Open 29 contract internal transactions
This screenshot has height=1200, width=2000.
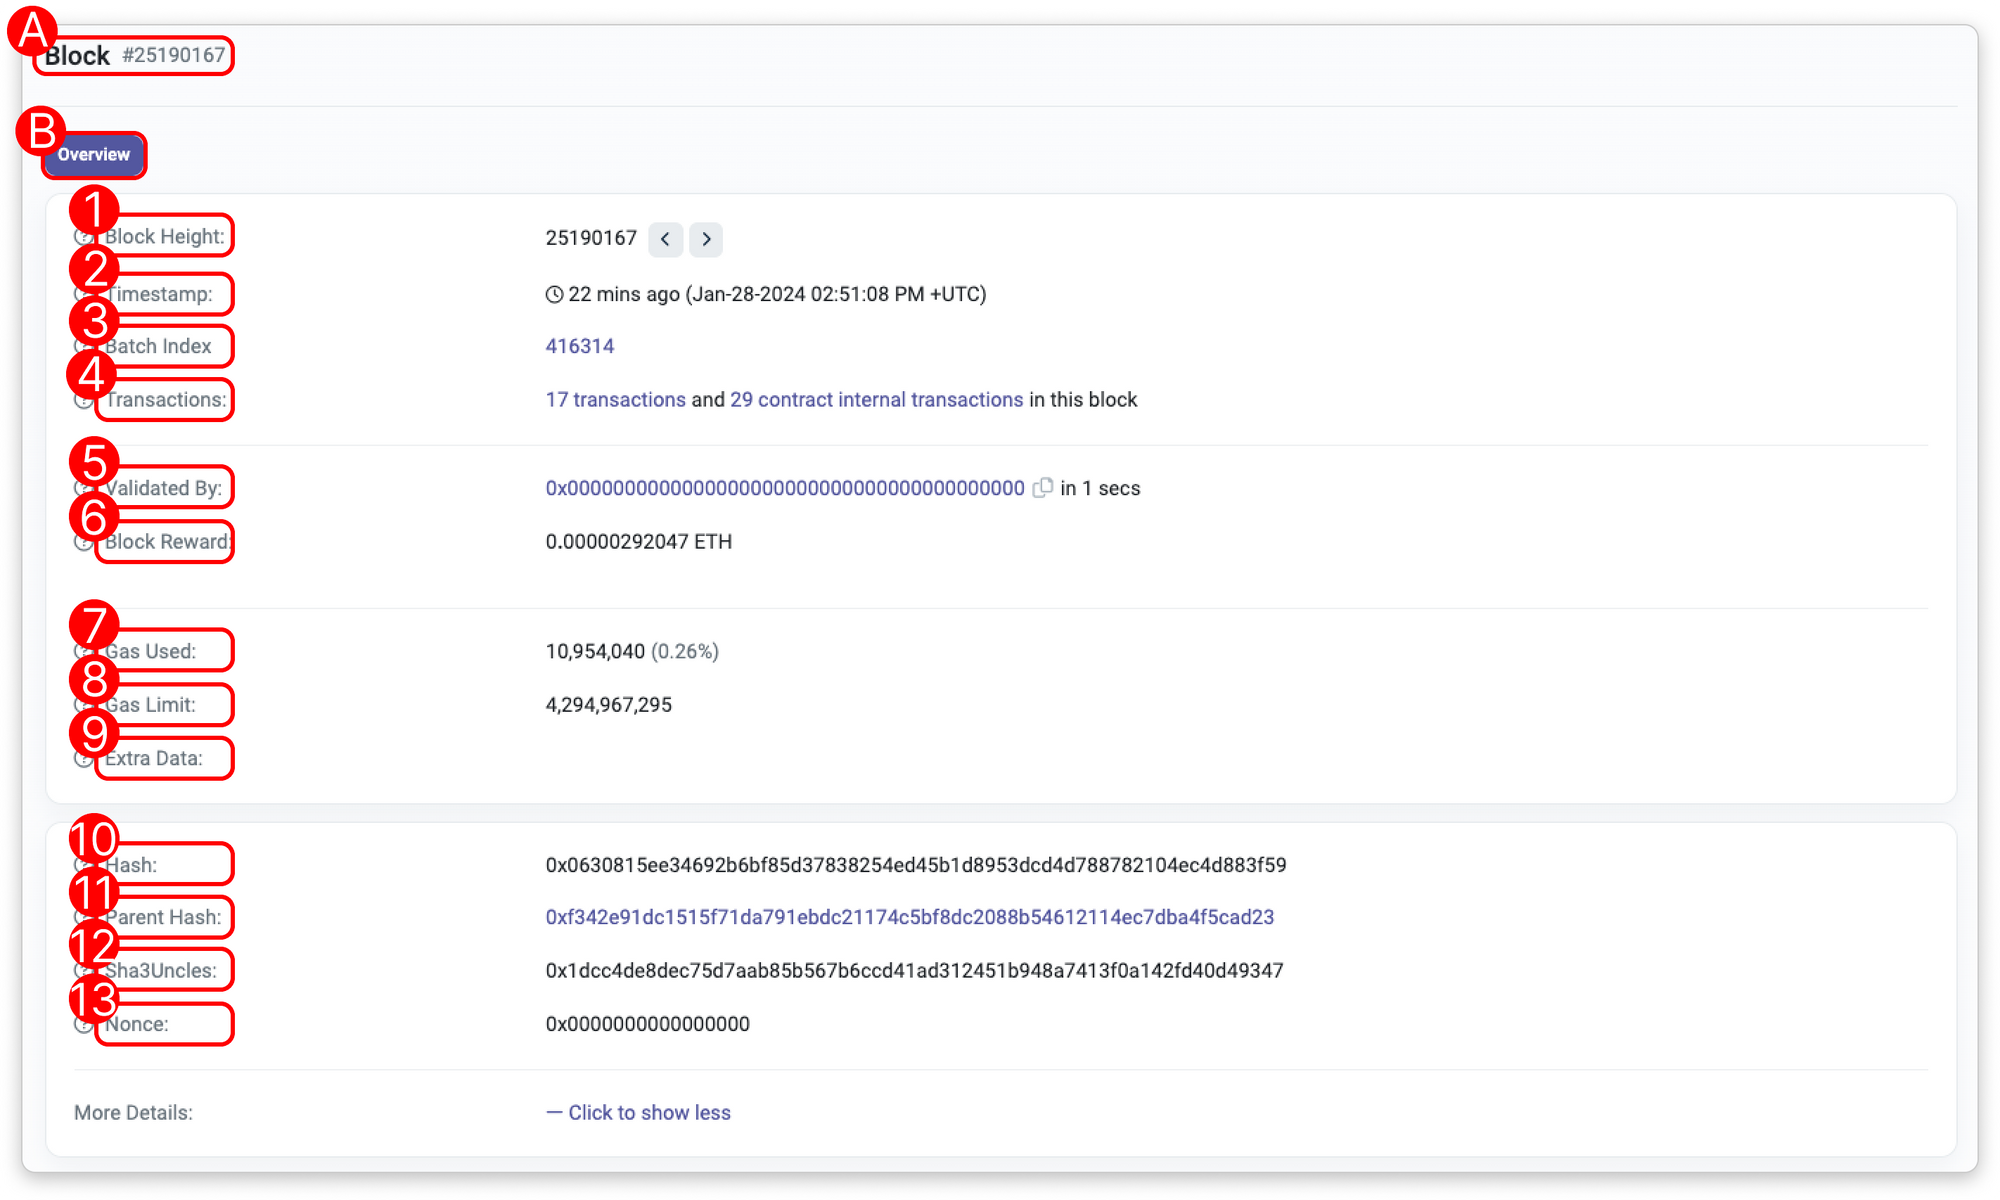[x=876, y=400]
